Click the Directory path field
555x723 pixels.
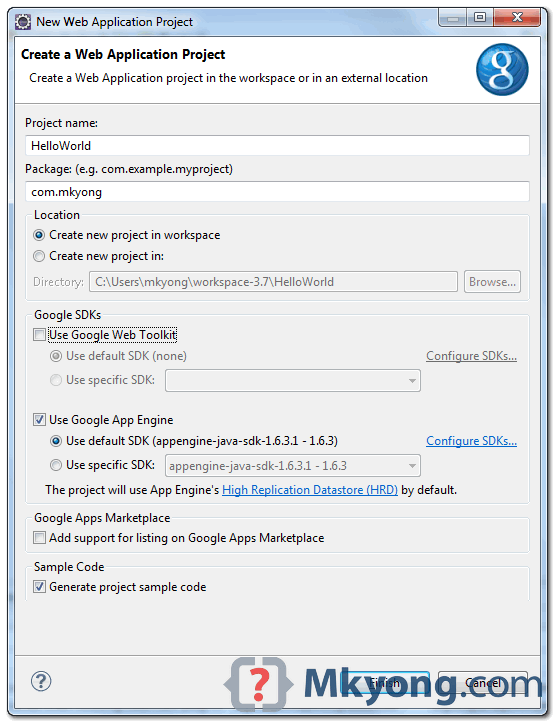point(273,282)
